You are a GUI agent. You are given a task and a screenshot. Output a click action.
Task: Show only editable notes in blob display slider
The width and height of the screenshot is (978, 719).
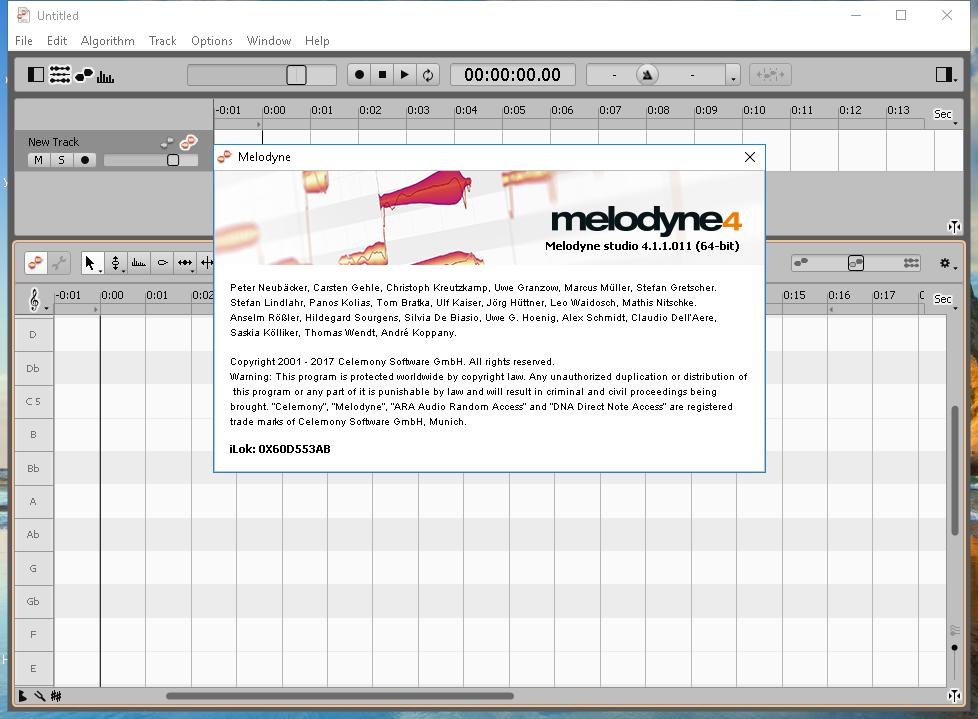coord(801,263)
